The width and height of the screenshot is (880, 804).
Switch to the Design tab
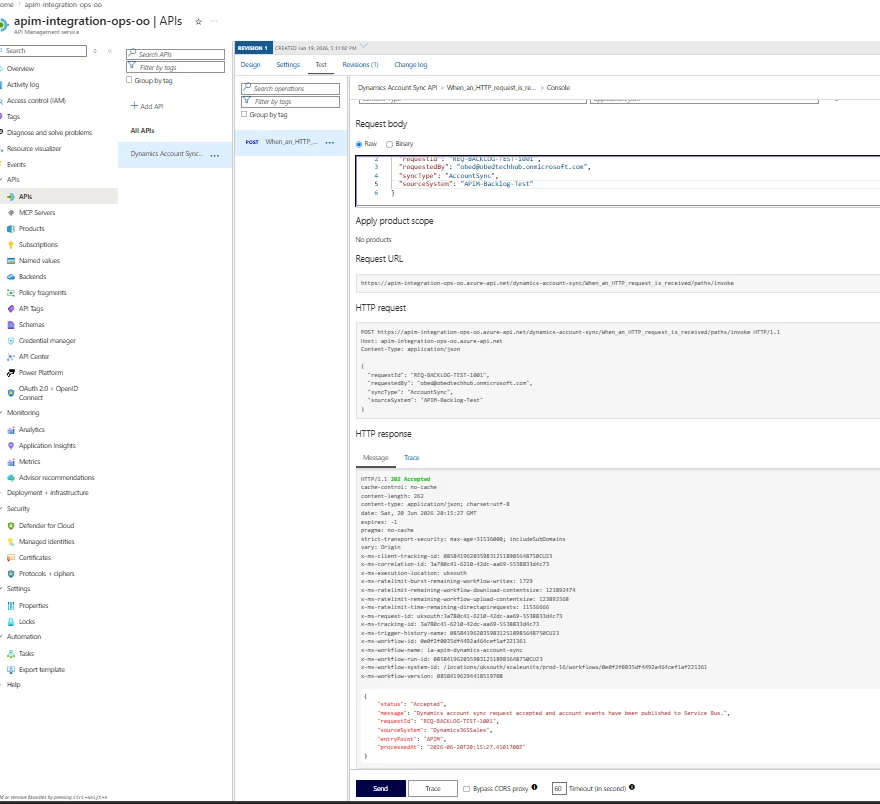click(x=250, y=65)
